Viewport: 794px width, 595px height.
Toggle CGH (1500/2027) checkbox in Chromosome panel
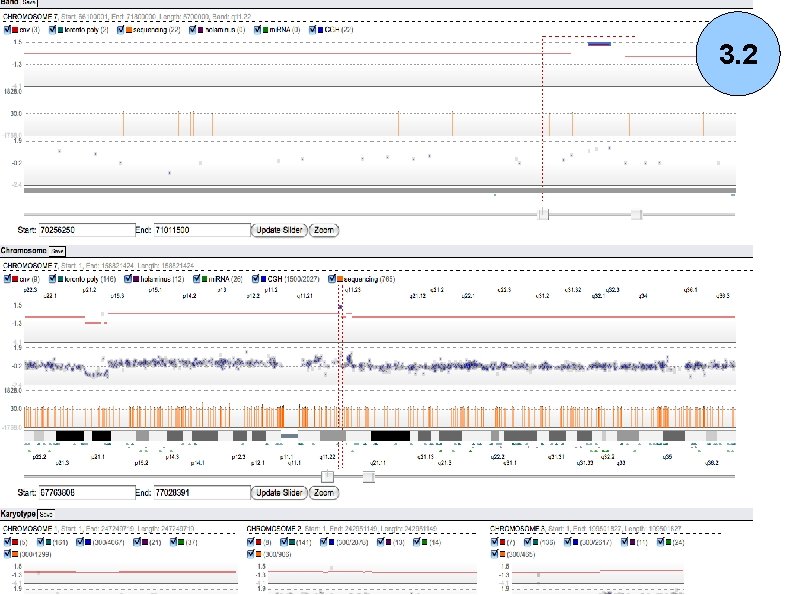255,279
